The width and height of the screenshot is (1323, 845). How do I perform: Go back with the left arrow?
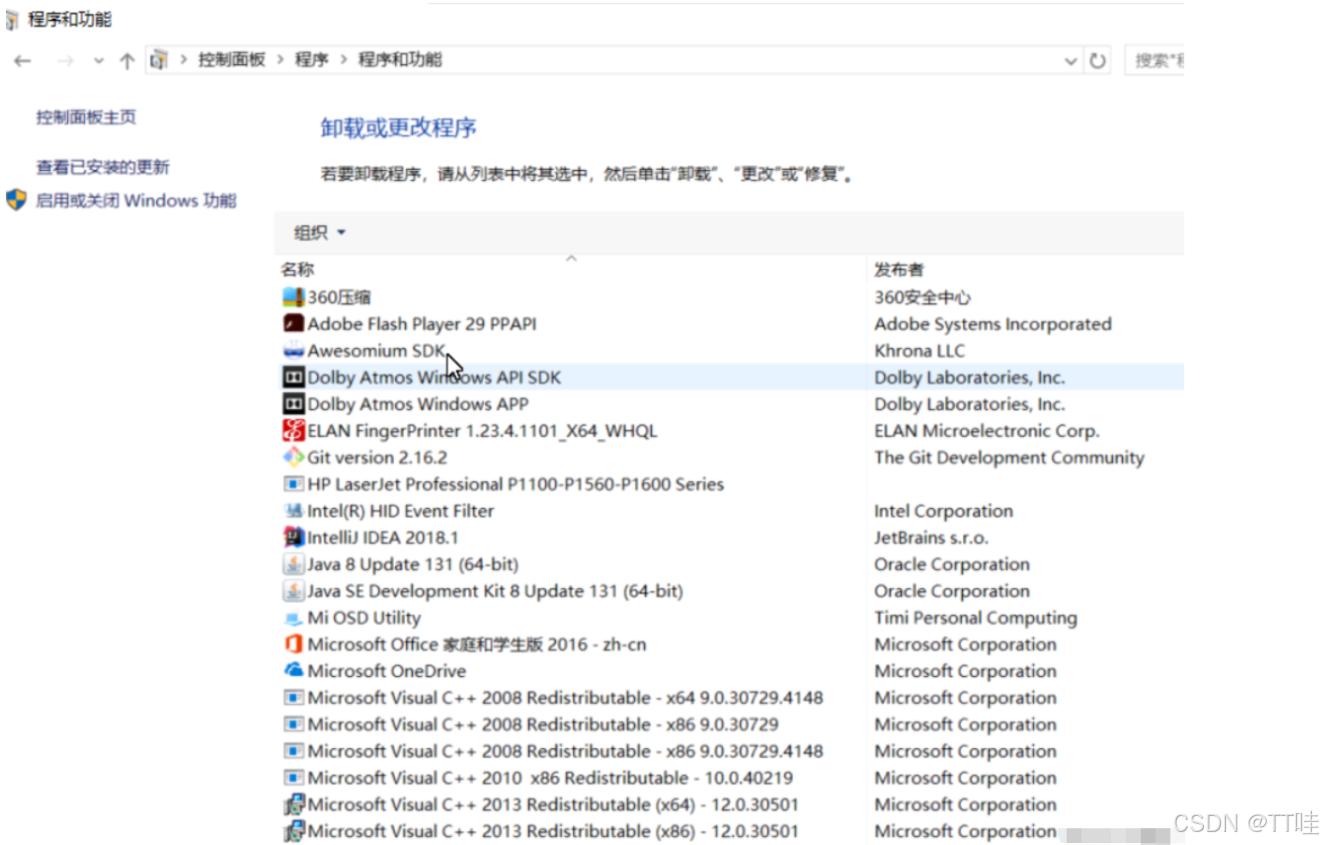22,61
